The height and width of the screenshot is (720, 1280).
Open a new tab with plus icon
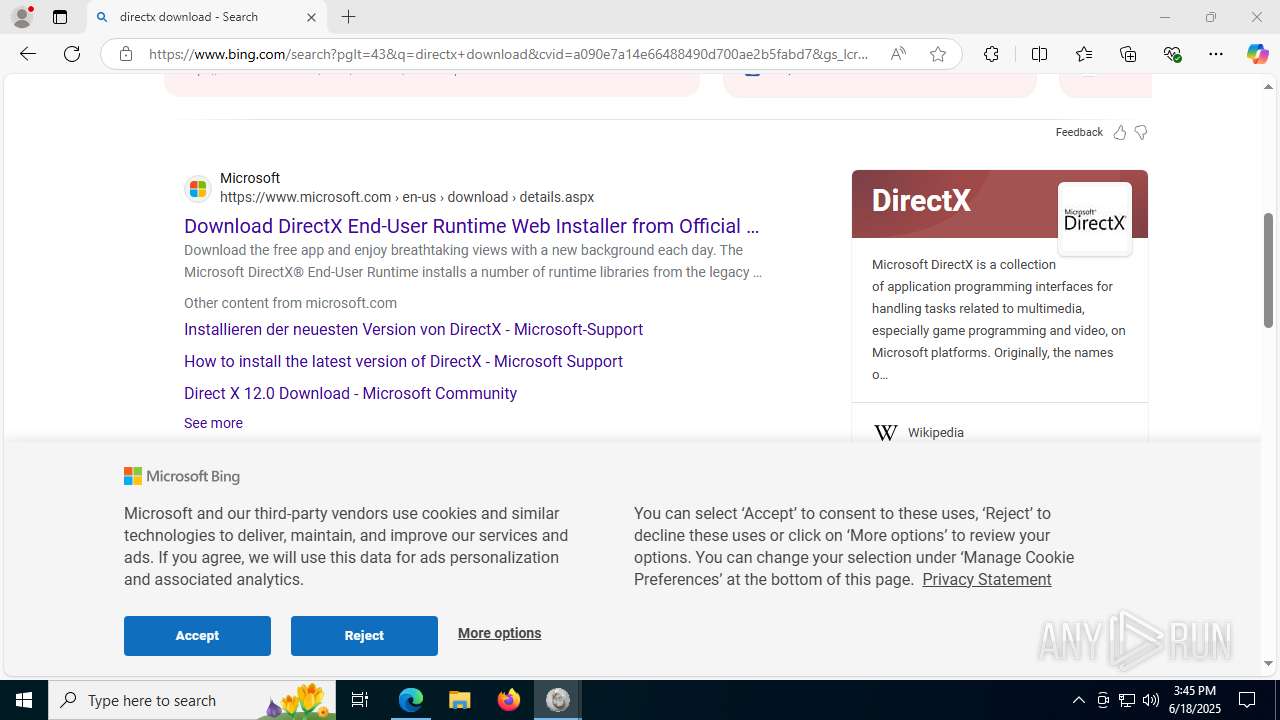click(348, 17)
